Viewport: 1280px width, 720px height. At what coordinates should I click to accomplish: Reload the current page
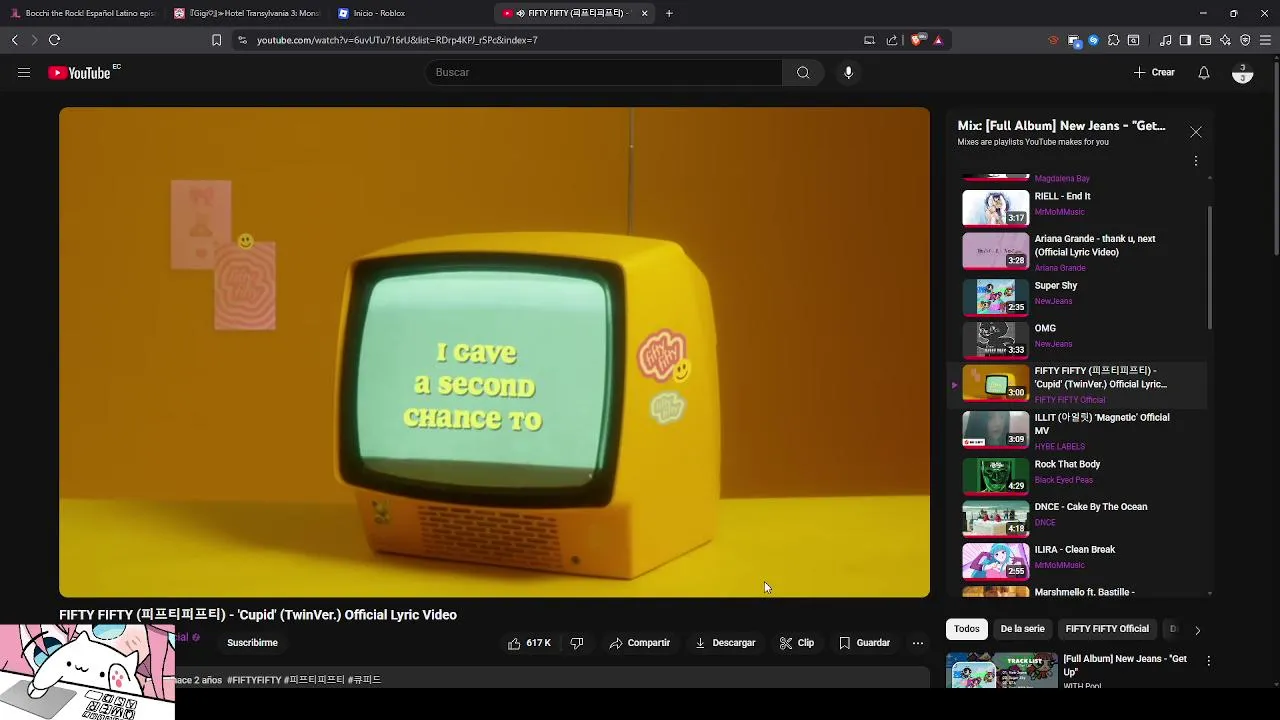(x=55, y=40)
